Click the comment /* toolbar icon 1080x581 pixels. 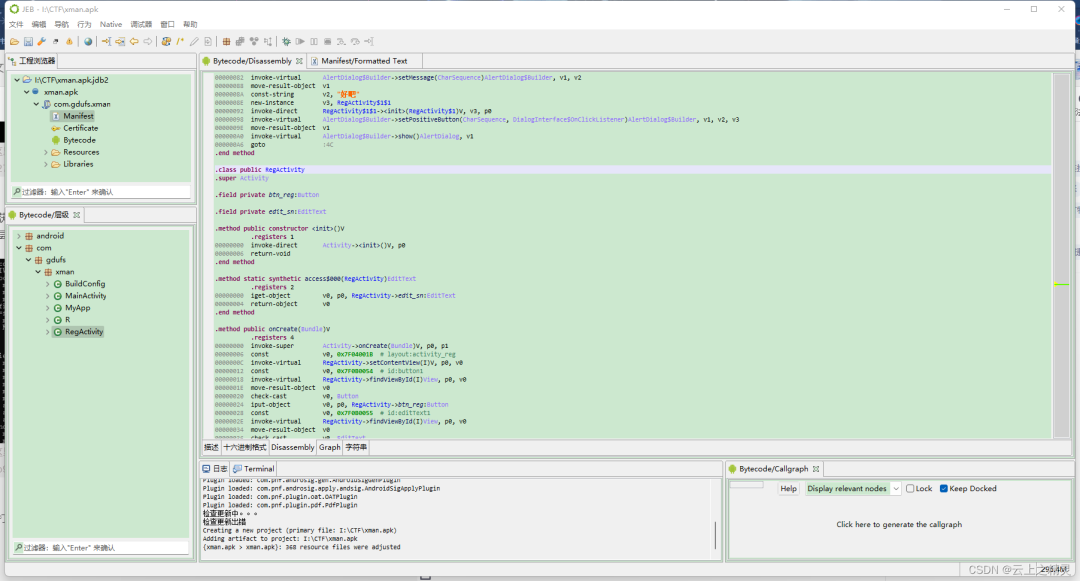pos(180,41)
